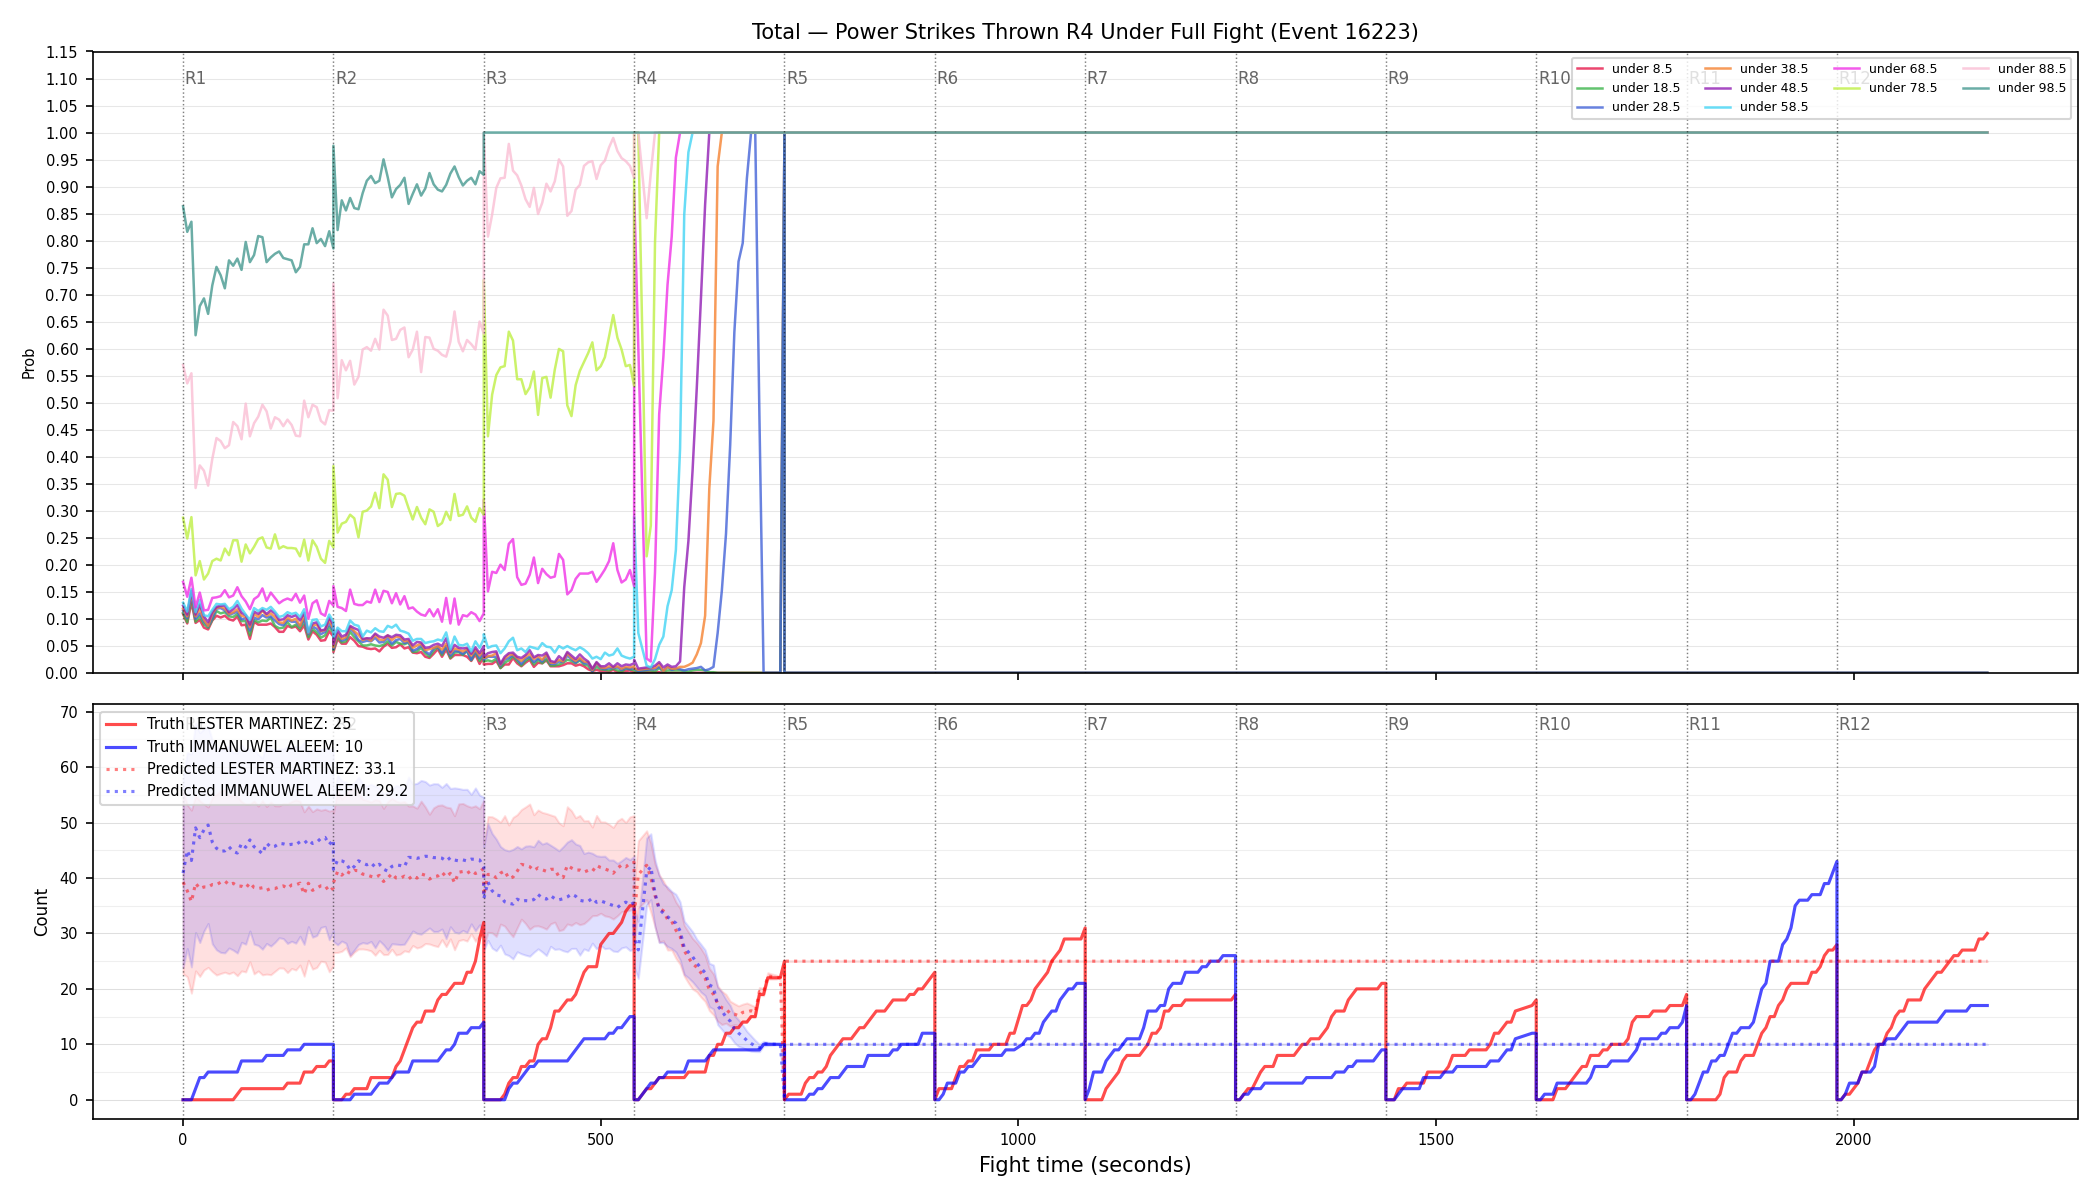2100x1200 pixels.
Task: Click the 'Fight time (seconds)' x-axis label
Action: pos(1085,1165)
